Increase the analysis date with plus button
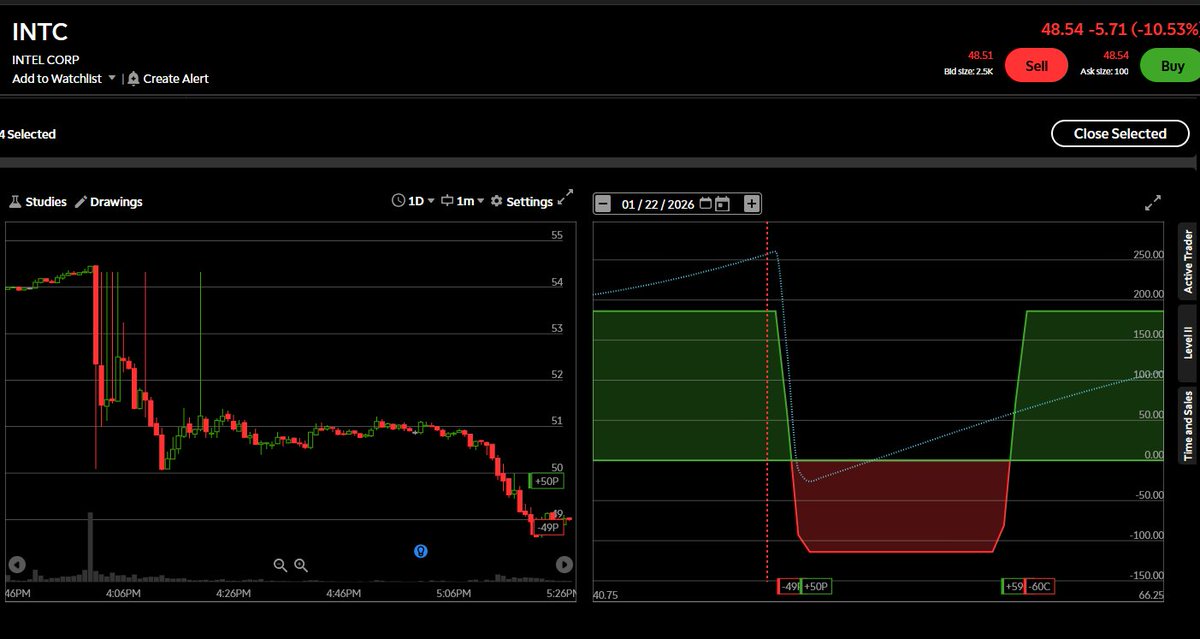 [752, 204]
